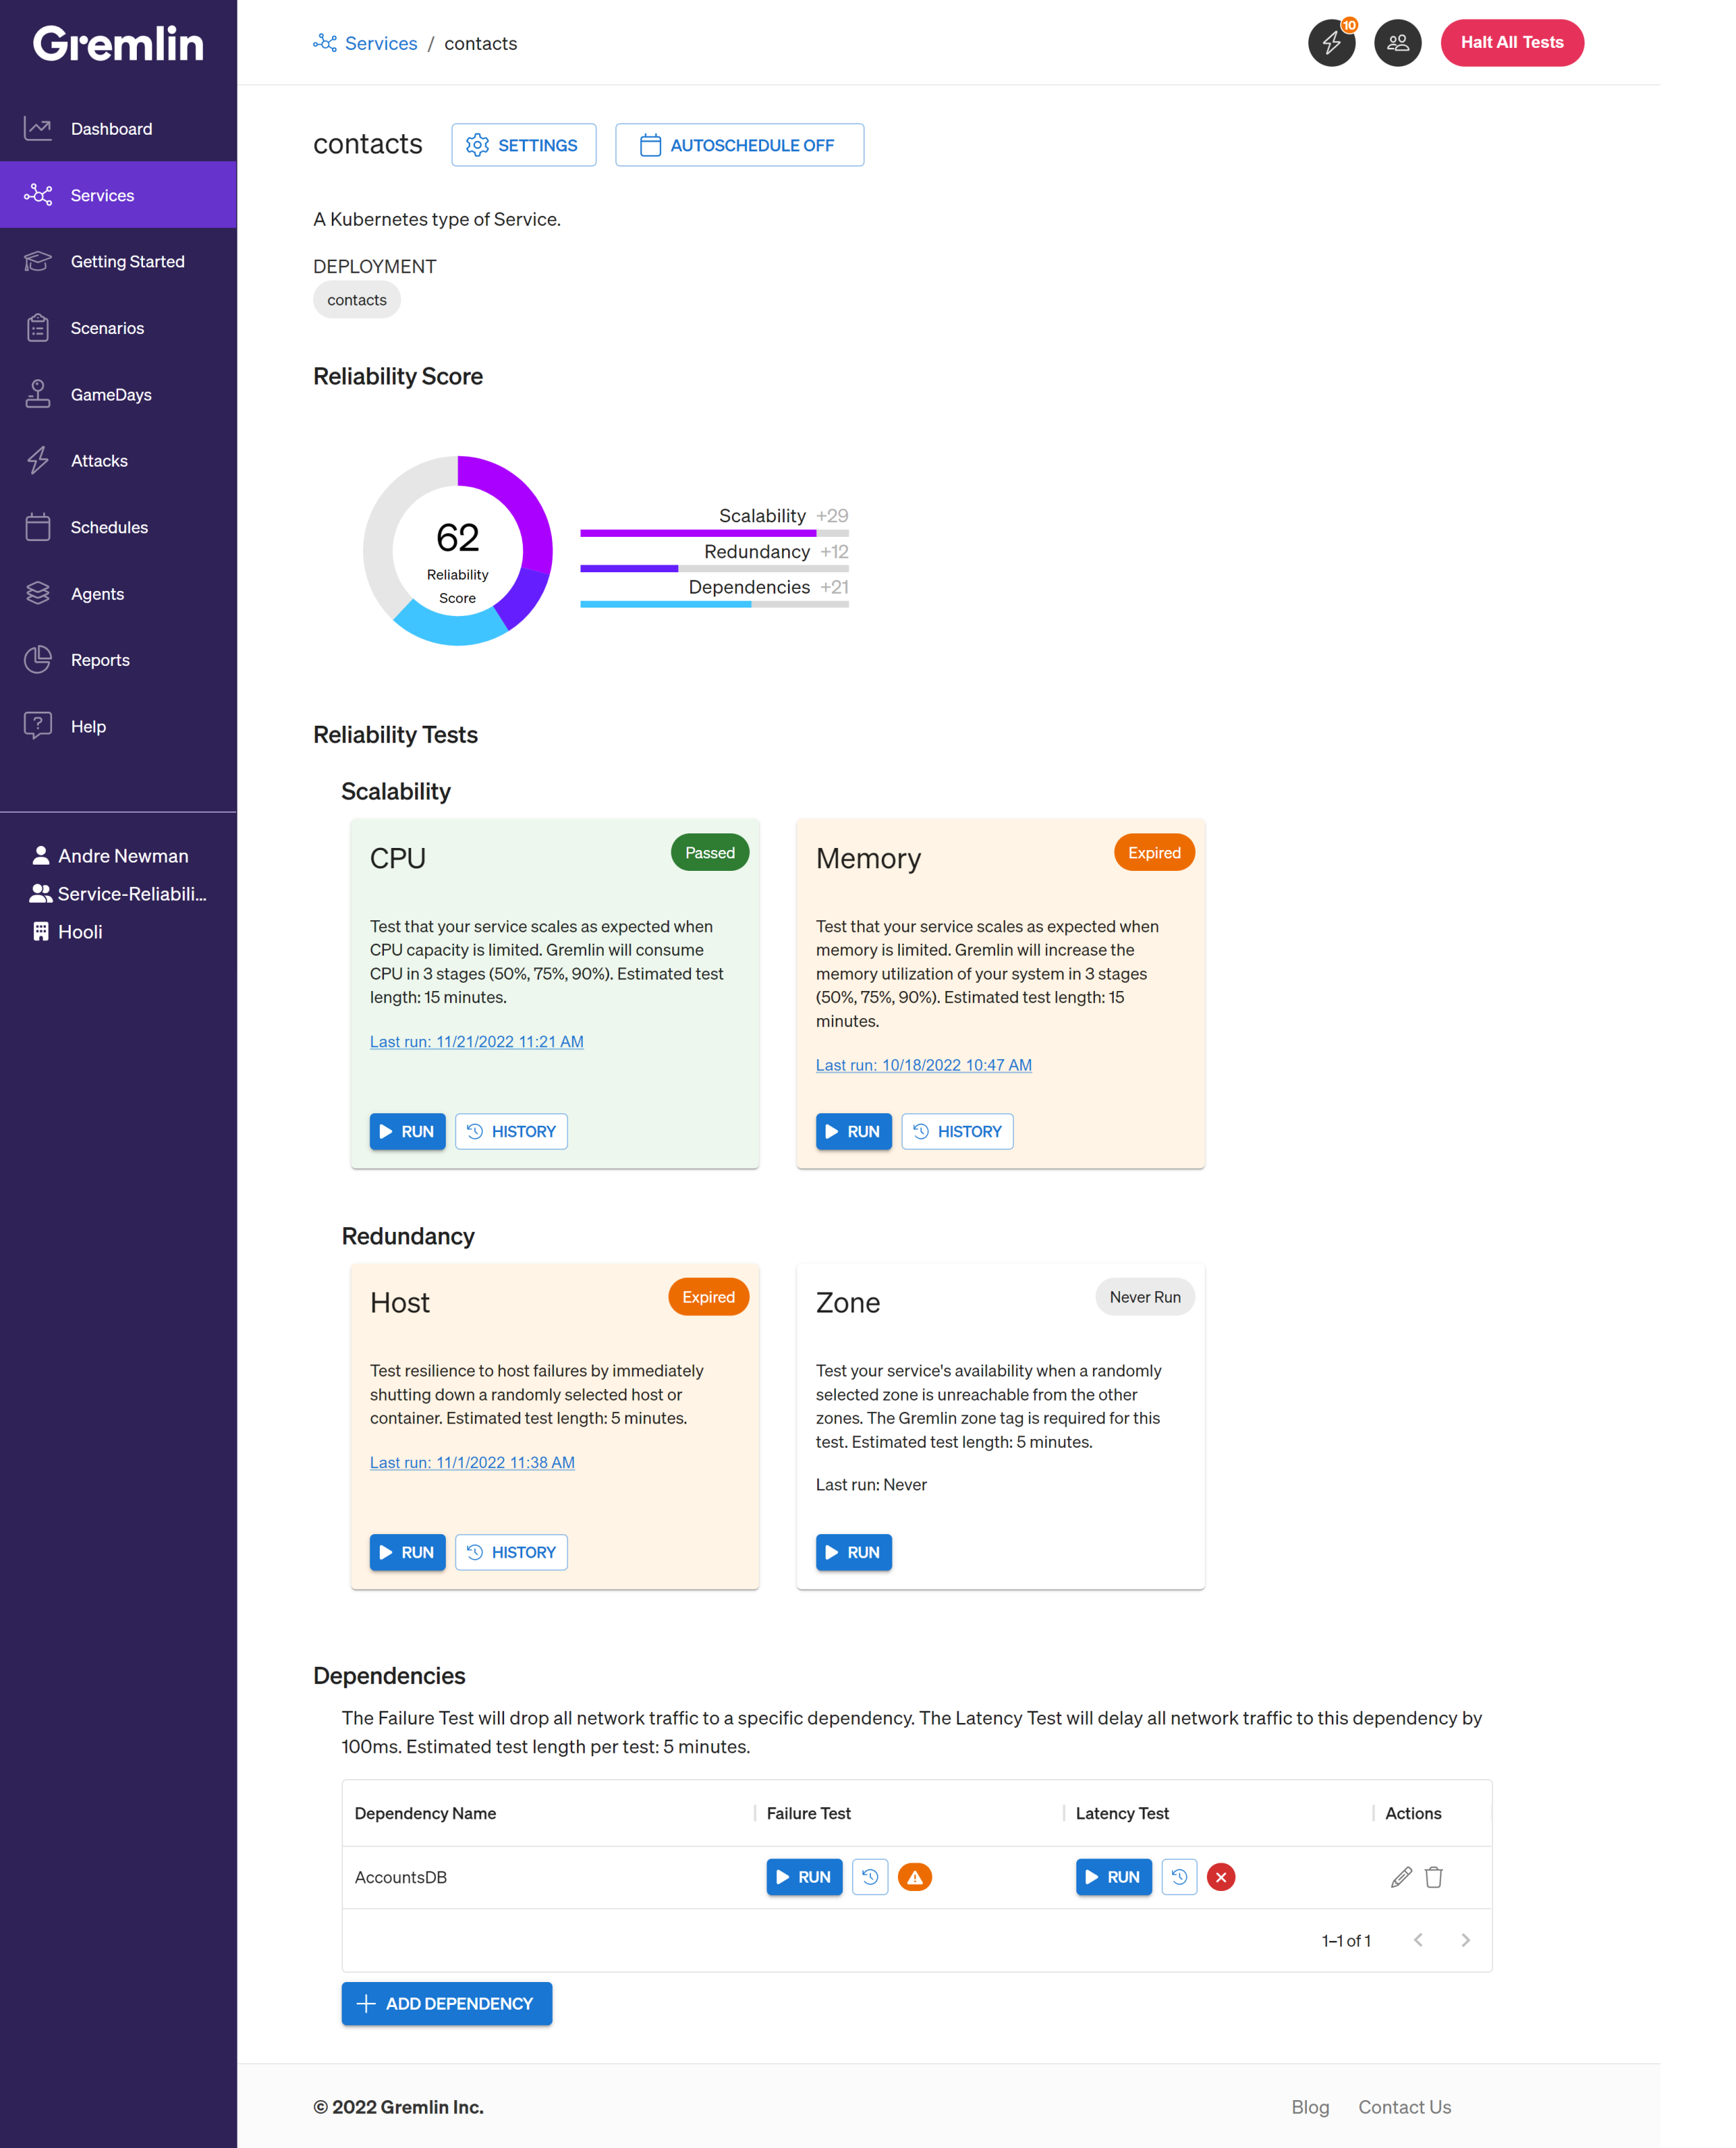Click the Expired badge on Host card
Viewport: 1736px width, 2148px height.
point(708,1297)
